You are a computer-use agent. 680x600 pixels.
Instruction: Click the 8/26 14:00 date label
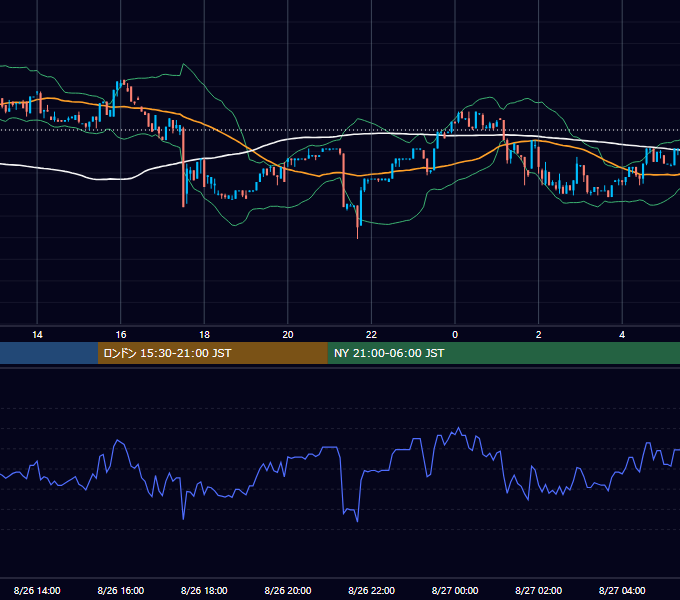tap(37, 590)
